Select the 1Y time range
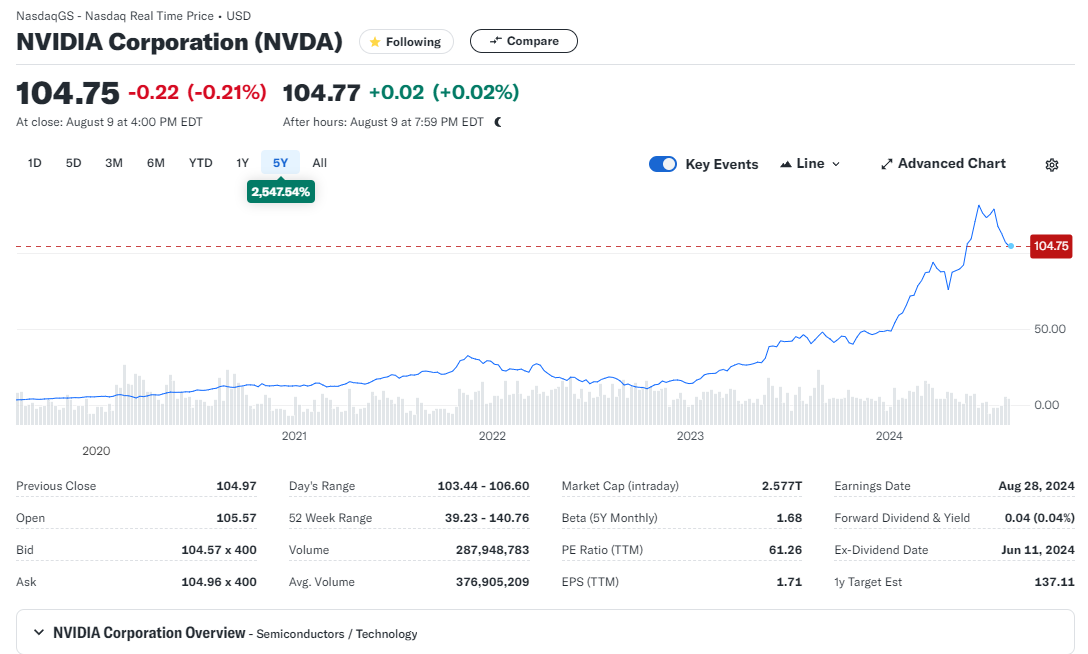The width and height of the screenshot is (1088, 654). (x=242, y=163)
